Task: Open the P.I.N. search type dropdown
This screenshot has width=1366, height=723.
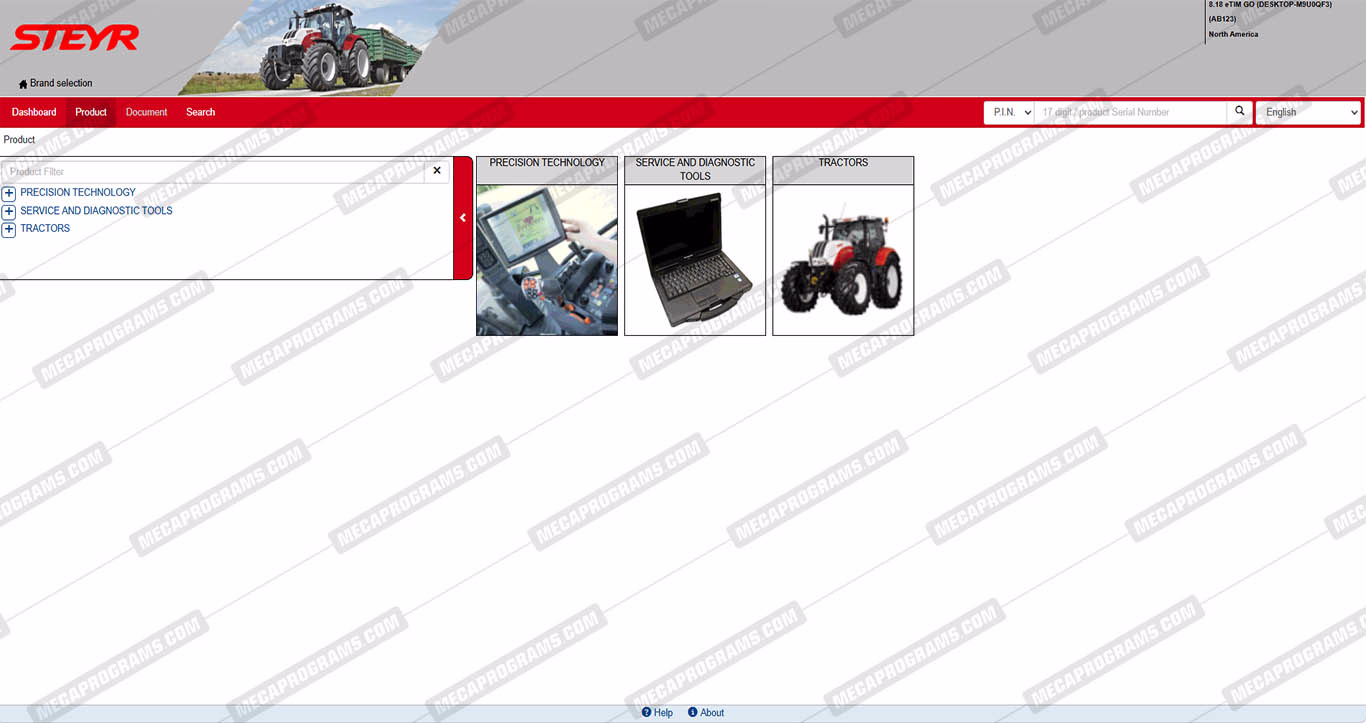Action: [1008, 112]
